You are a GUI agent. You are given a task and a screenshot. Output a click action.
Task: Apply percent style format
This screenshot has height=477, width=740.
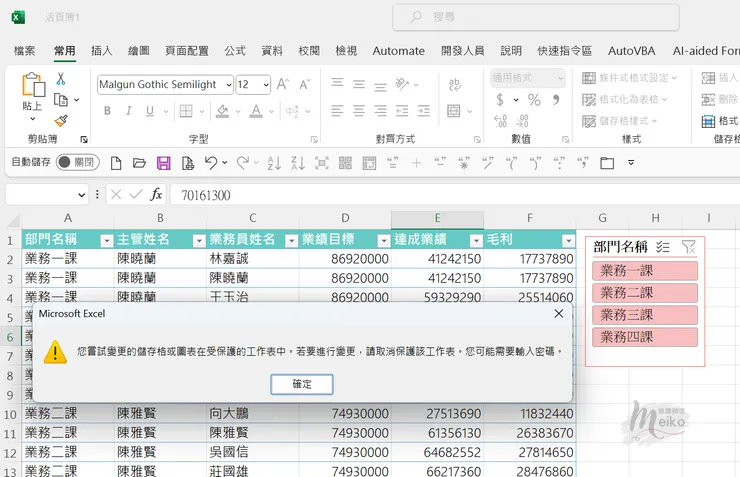click(534, 100)
